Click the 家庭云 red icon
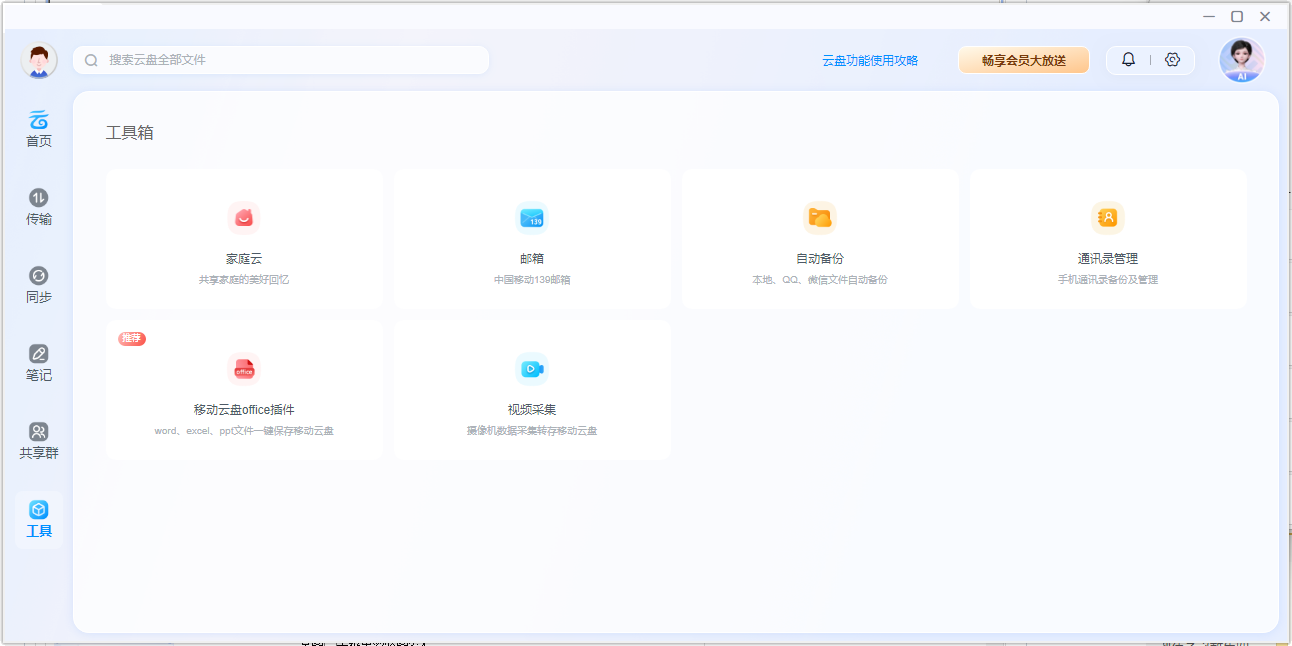This screenshot has height=646, width=1292. point(244,217)
